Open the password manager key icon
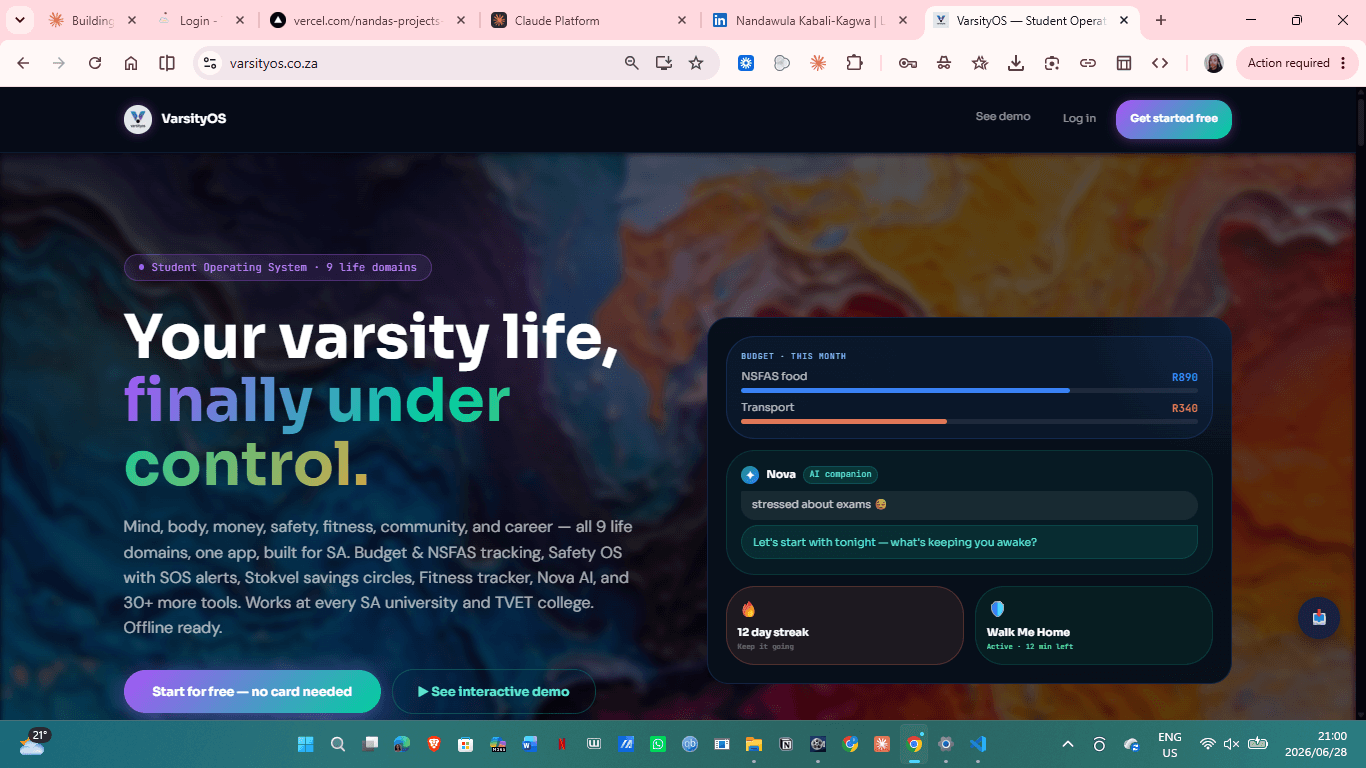The height and width of the screenshot is (768, 1366). pyautogui.click(x=908, y=63)
